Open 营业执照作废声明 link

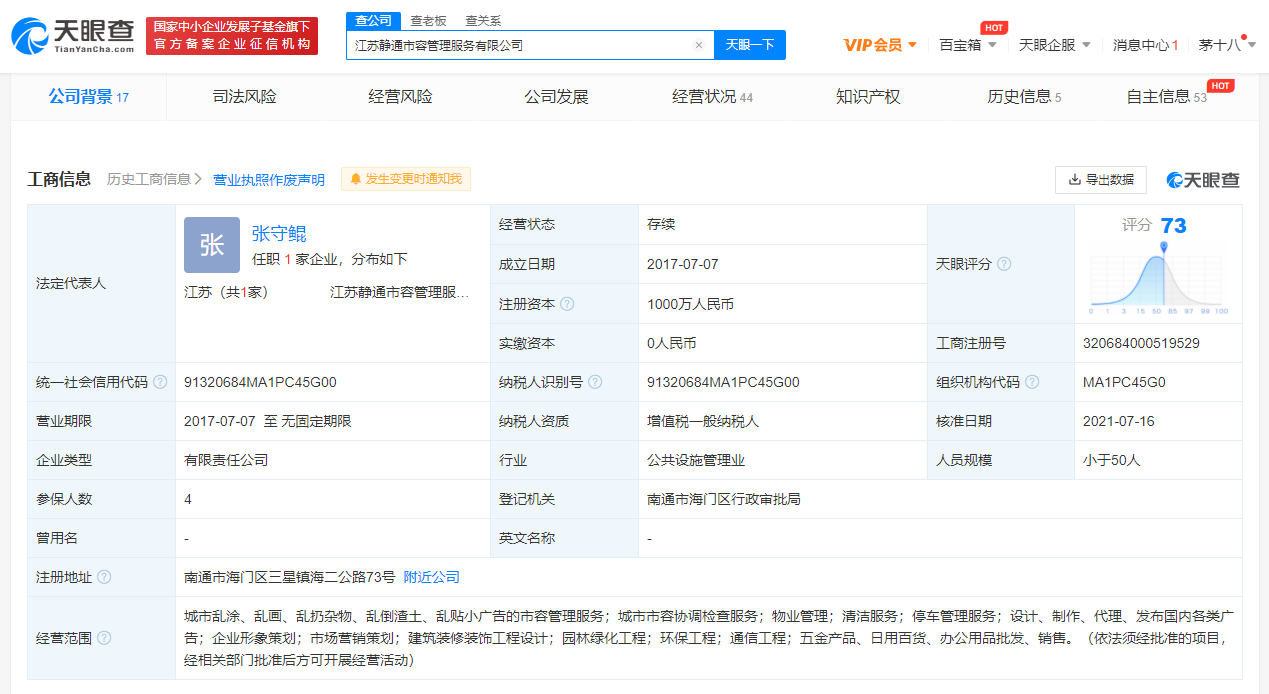269,180
